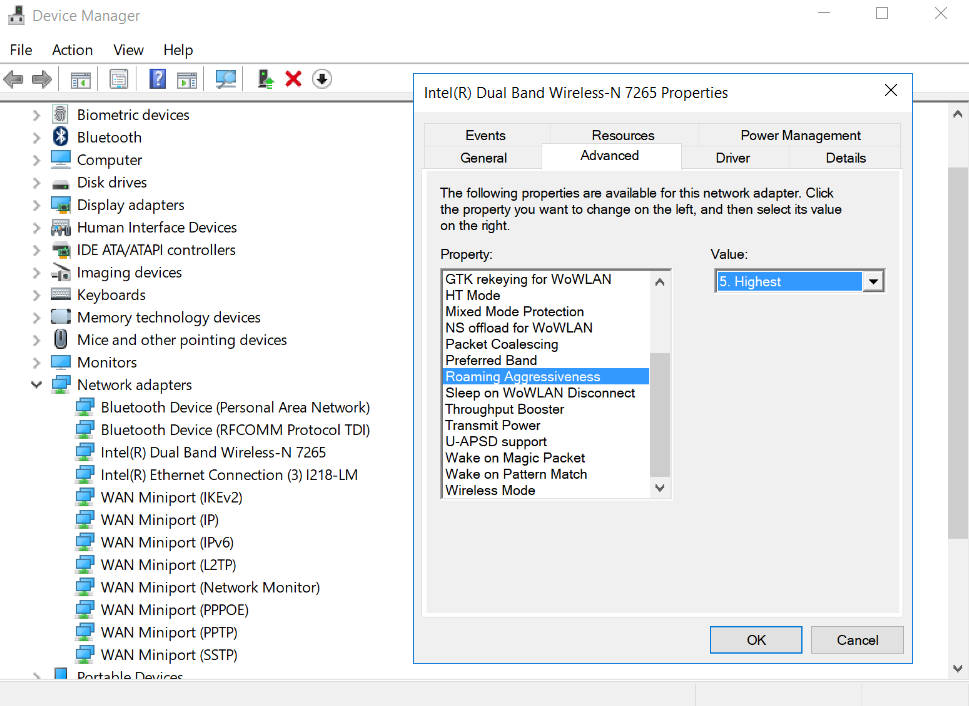Select Bluetooth Device (RFCOMM Protocol TDI)
This screenshot has width=969, height=706.
click(x=235, y=430)
